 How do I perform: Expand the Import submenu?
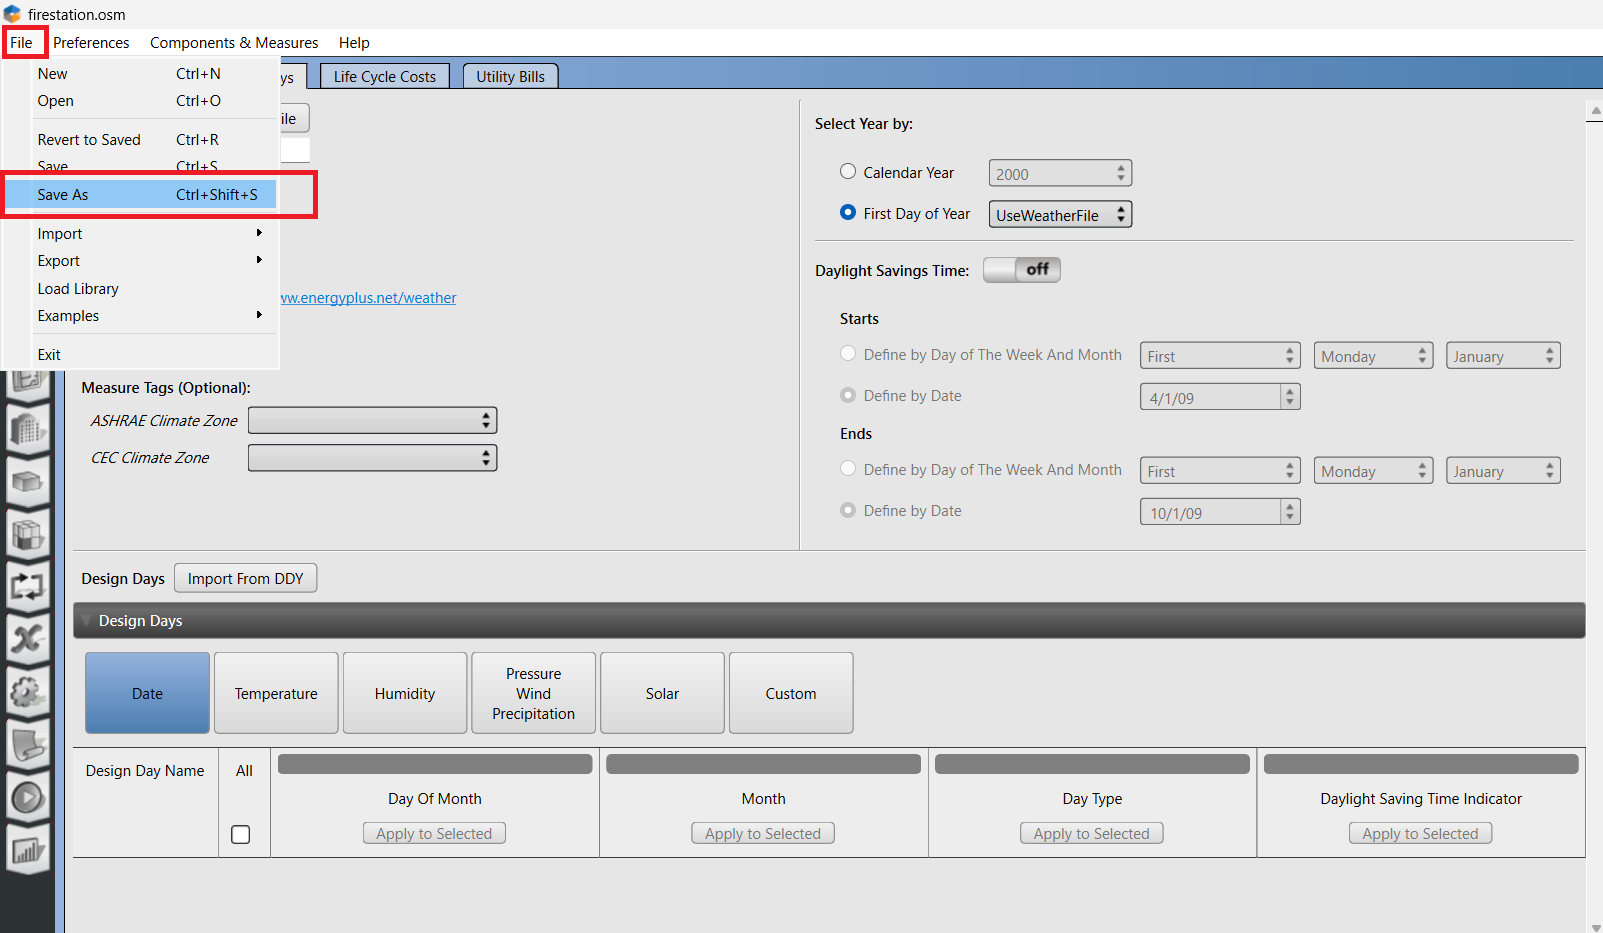click(140, 234)
